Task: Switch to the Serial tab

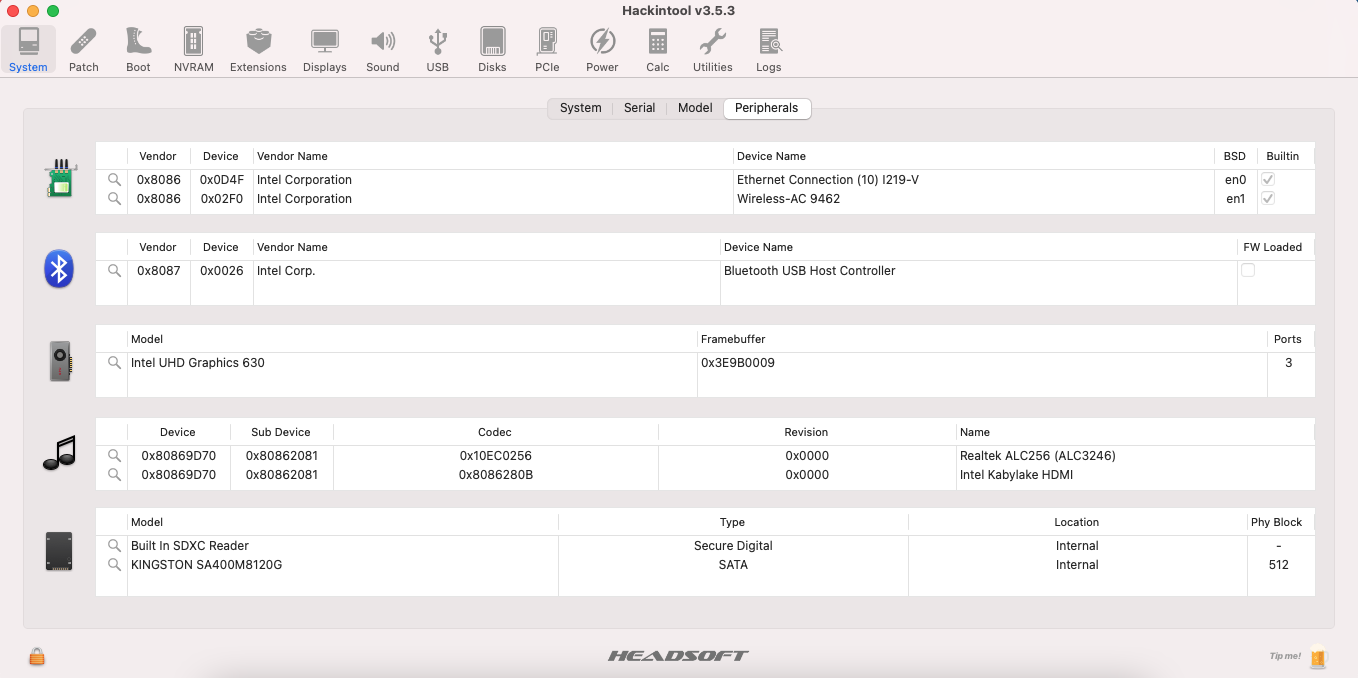Action: pos(639,108)
